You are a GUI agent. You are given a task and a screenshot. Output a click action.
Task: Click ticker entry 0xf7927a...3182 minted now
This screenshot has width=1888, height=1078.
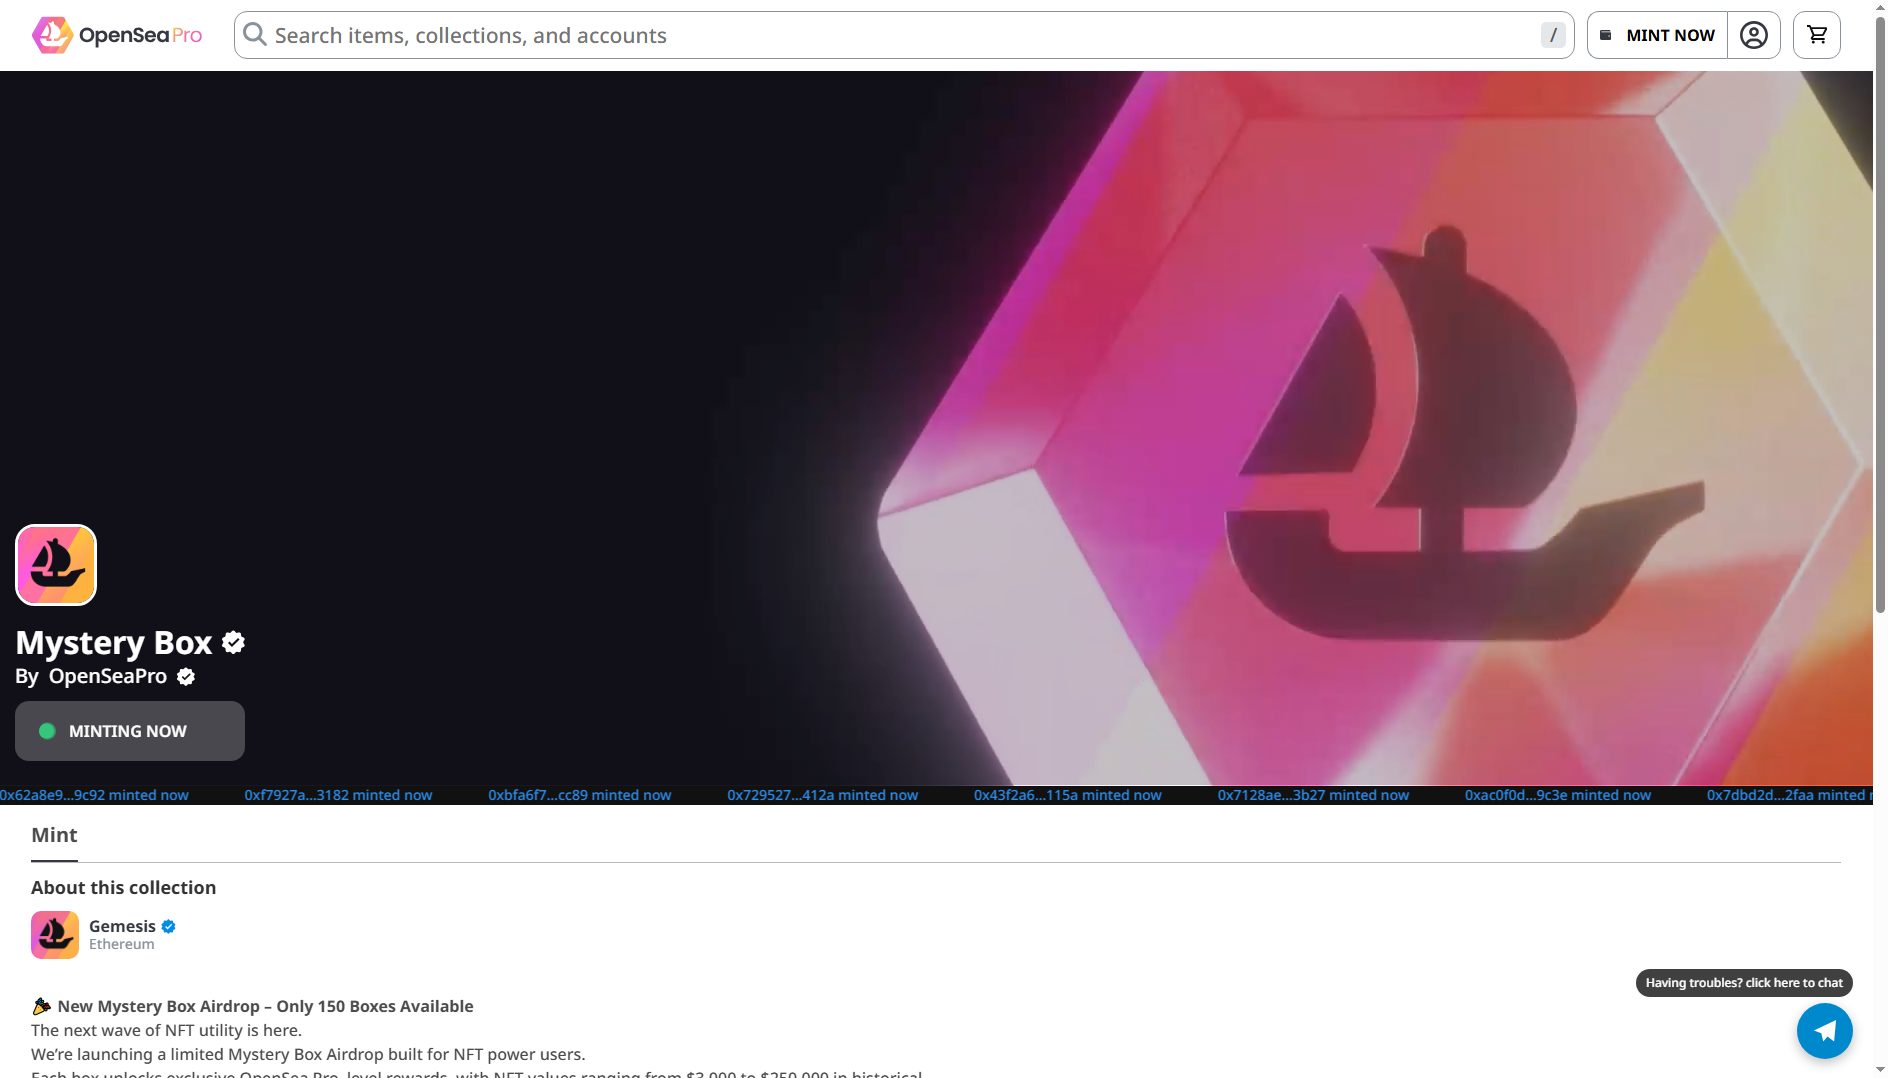tap(338, 795)
